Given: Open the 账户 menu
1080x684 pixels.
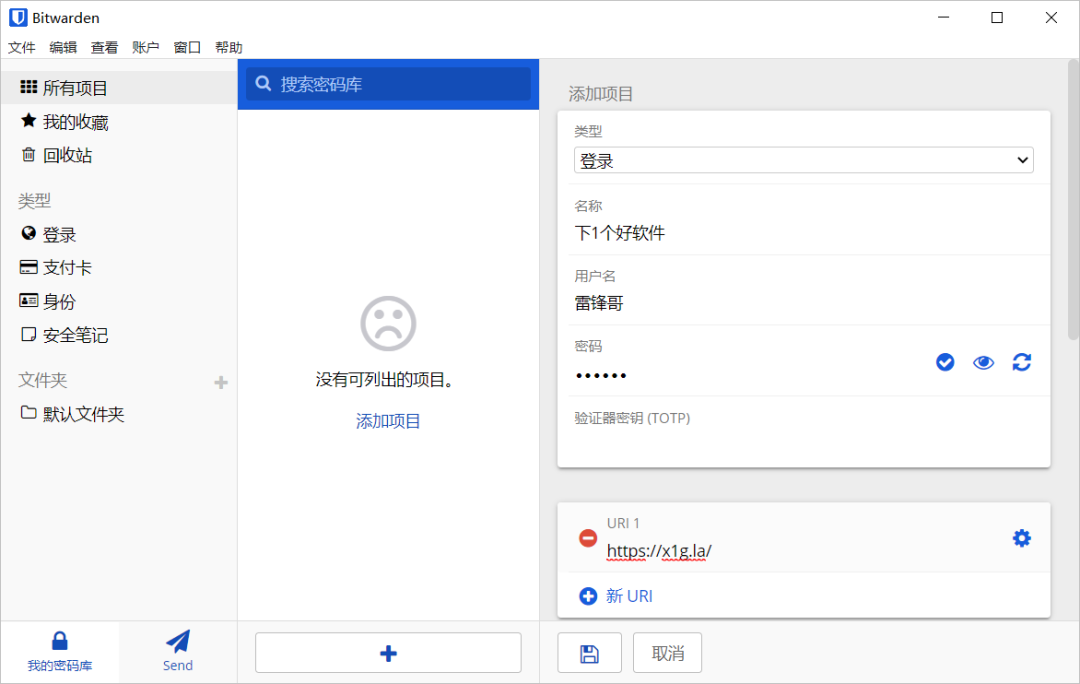Looking at the screenshot, I should [x=145, y=48].
